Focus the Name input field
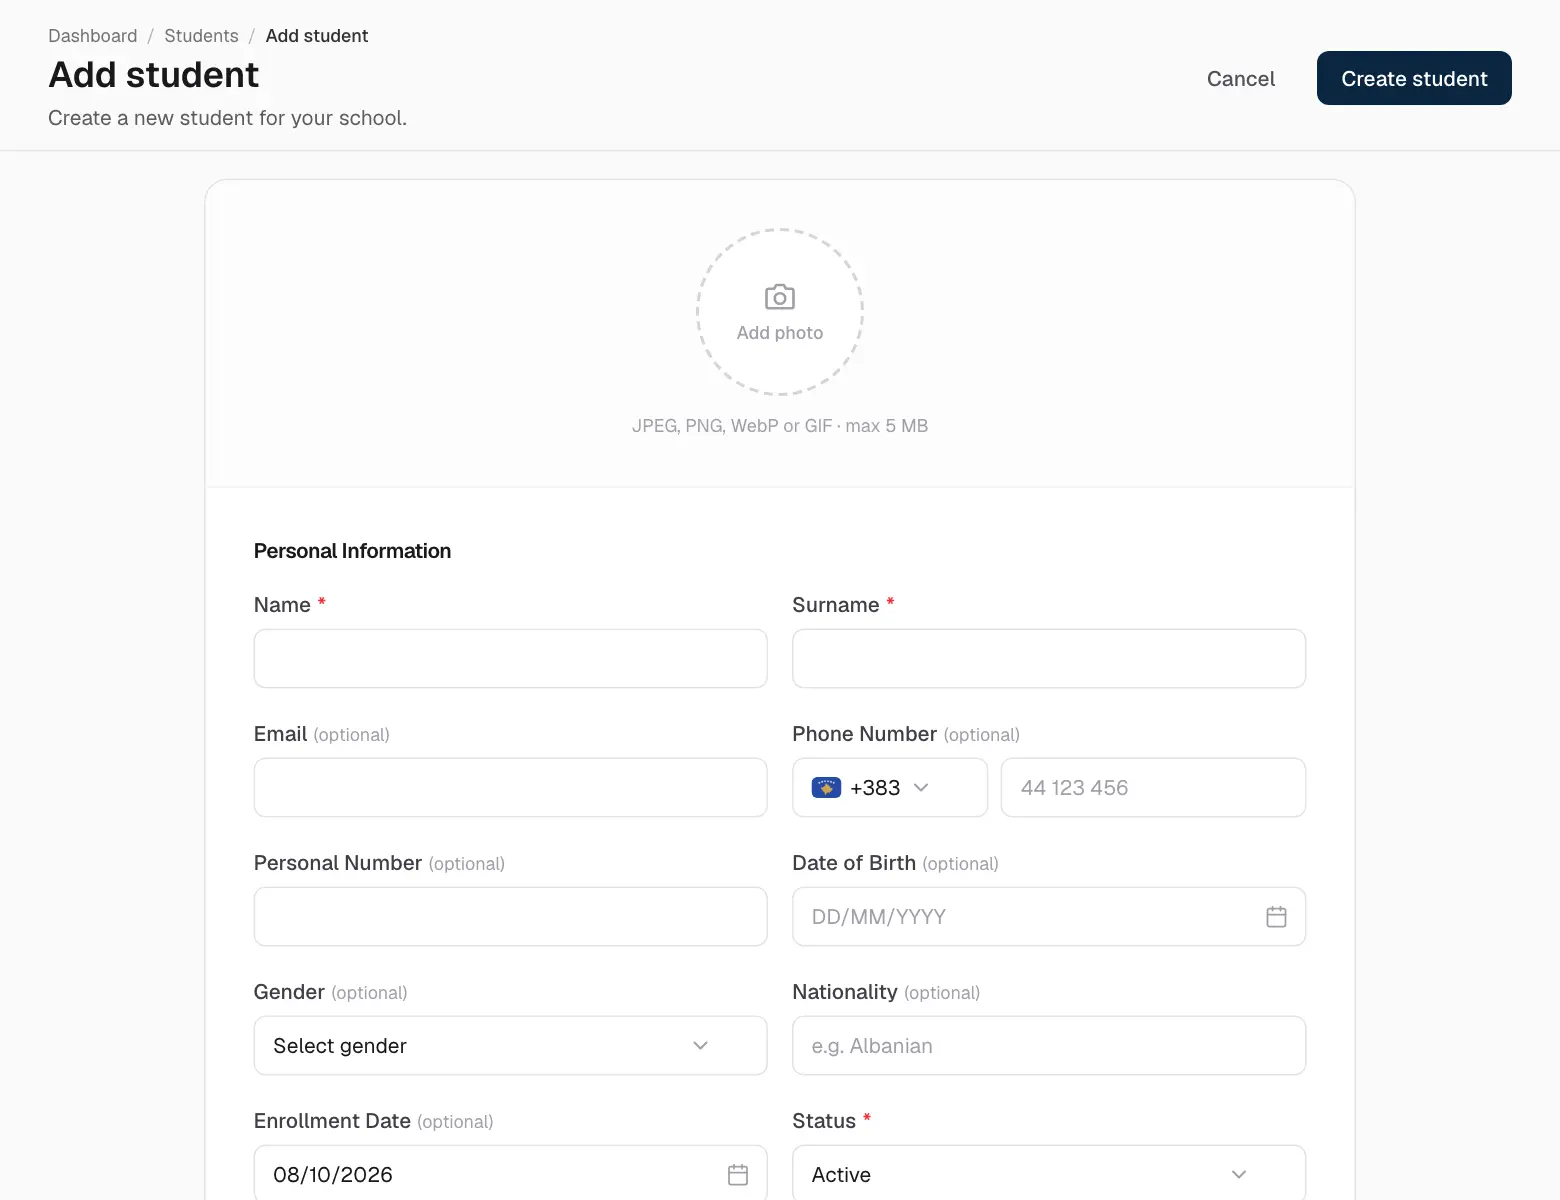This screenshot has width=1560, height=1200. (x=510, y=659)
